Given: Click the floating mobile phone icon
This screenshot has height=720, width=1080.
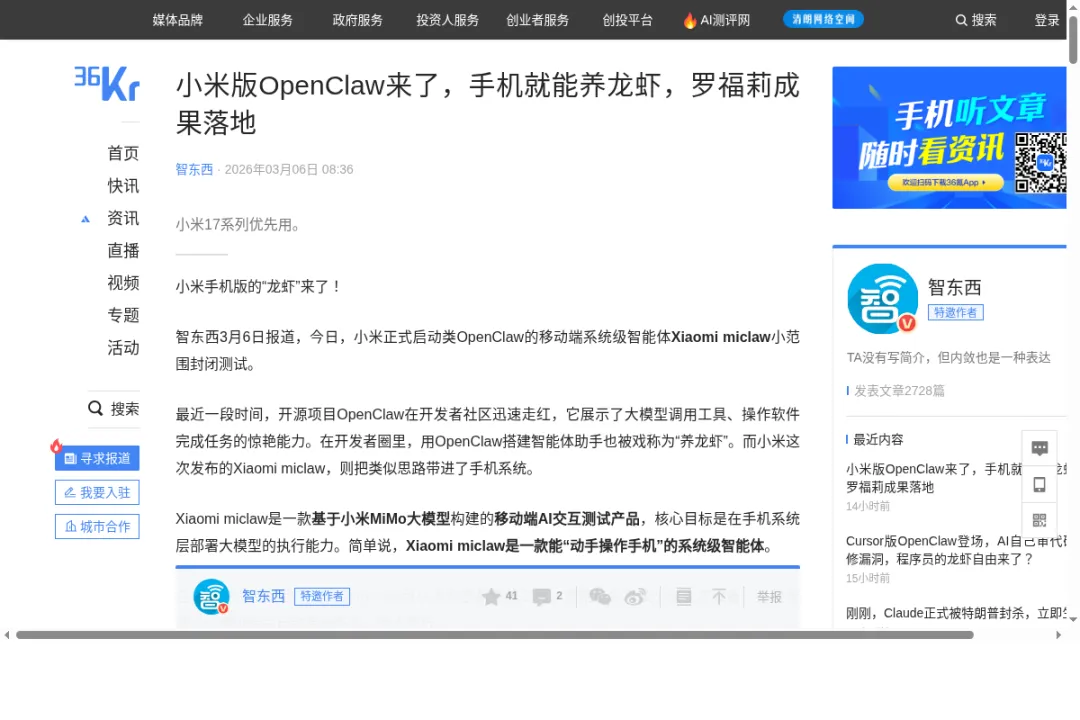Looking at the screenshot, I should pos(1039,484).
